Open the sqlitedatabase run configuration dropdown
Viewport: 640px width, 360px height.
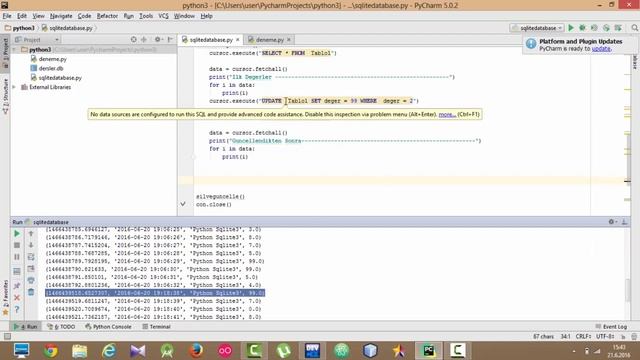(x=537, y=28)
